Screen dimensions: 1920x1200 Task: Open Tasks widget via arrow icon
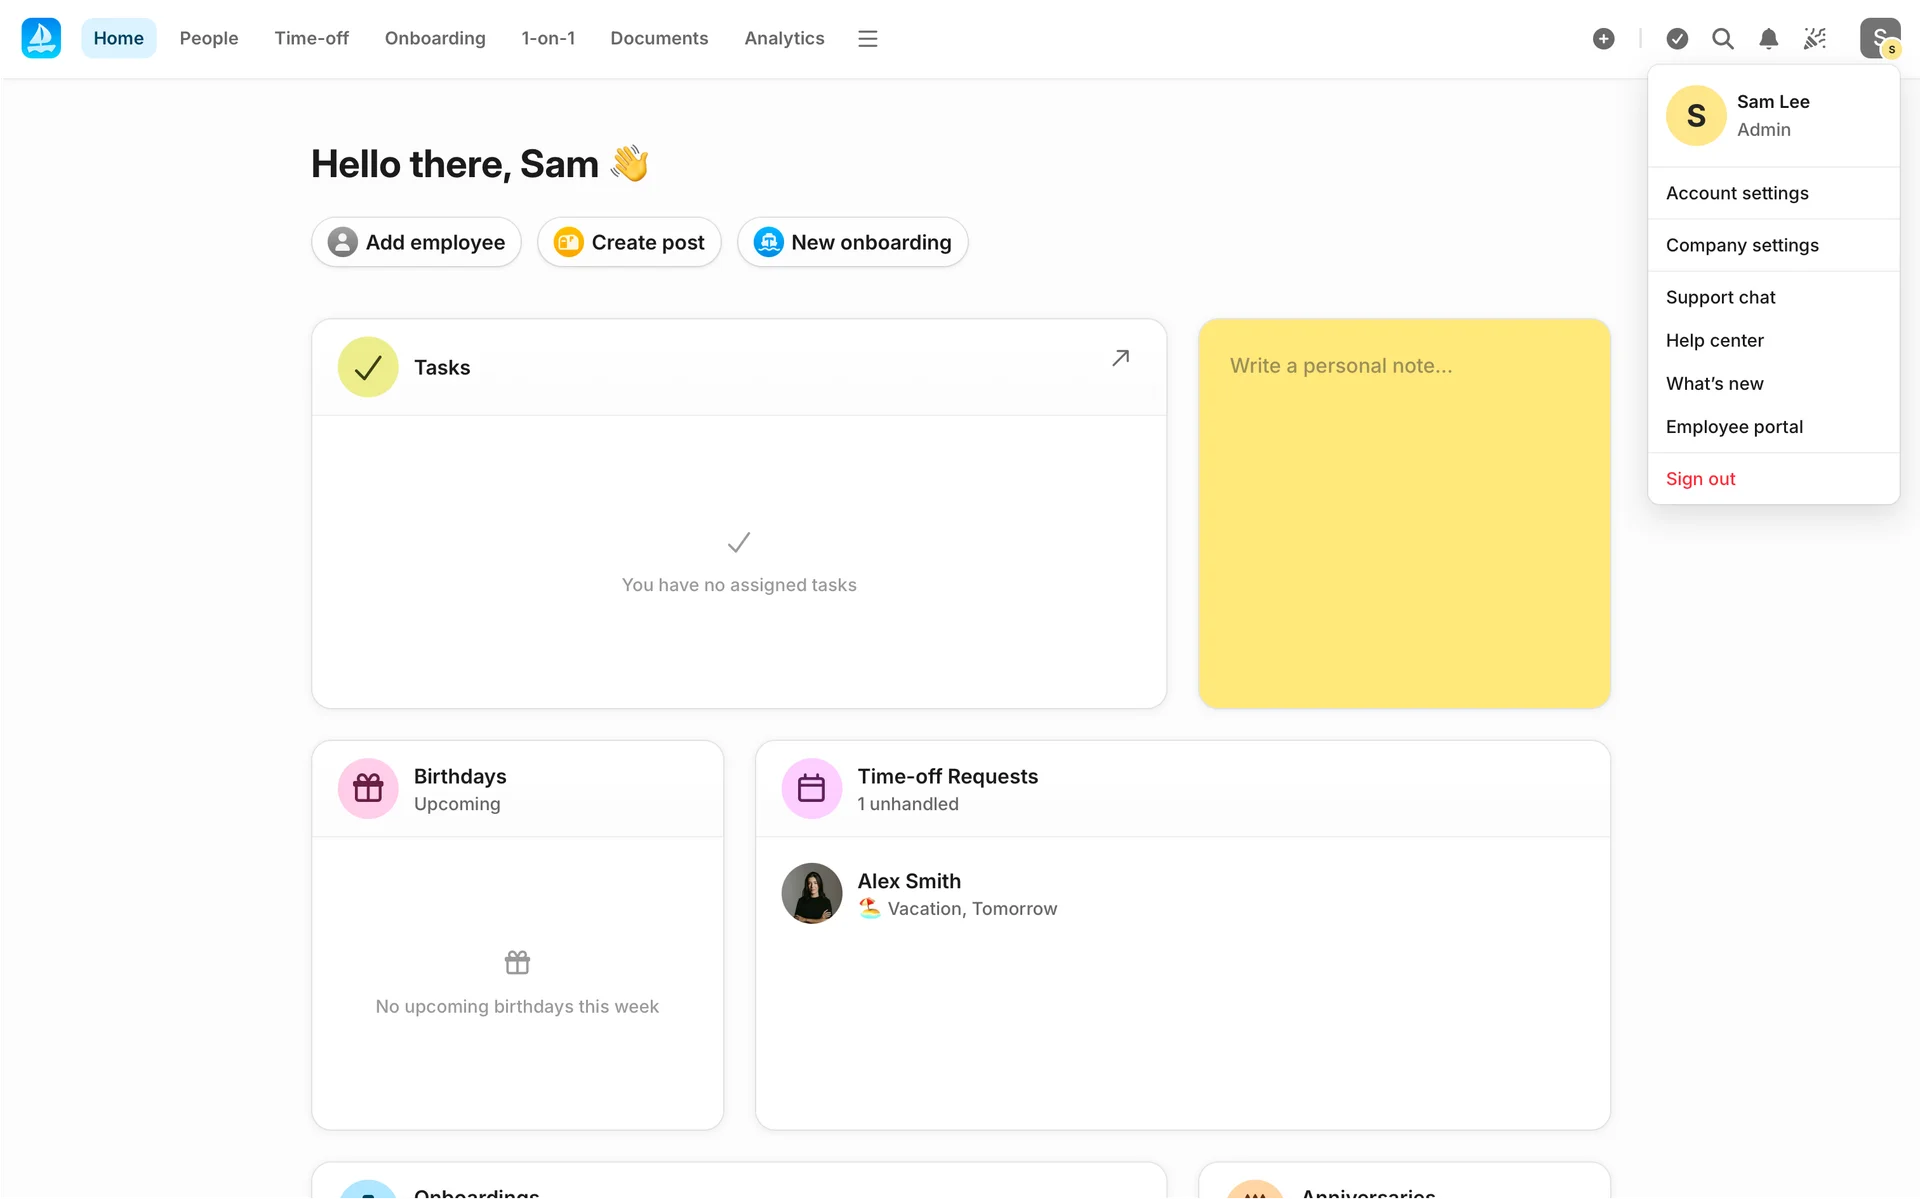(1120, 358)
